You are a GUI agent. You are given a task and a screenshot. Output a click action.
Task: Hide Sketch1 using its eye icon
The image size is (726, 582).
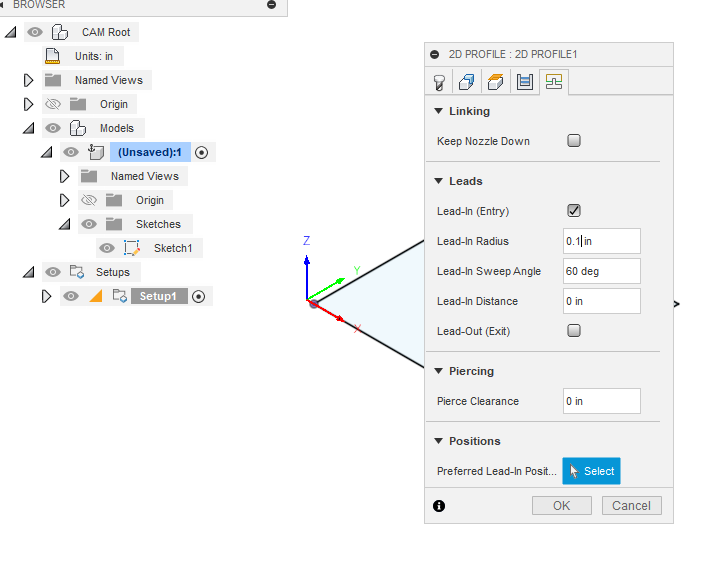click(x=107, y=249)
